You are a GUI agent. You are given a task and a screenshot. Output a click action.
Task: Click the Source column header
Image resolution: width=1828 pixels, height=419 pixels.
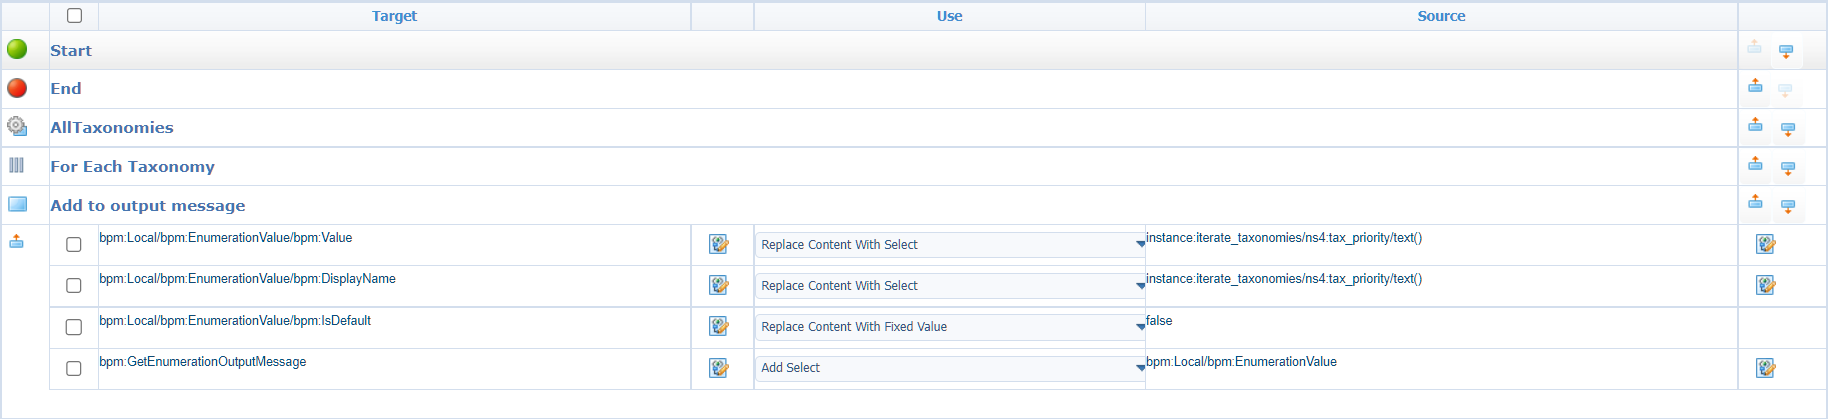[x=1441, y=16]
